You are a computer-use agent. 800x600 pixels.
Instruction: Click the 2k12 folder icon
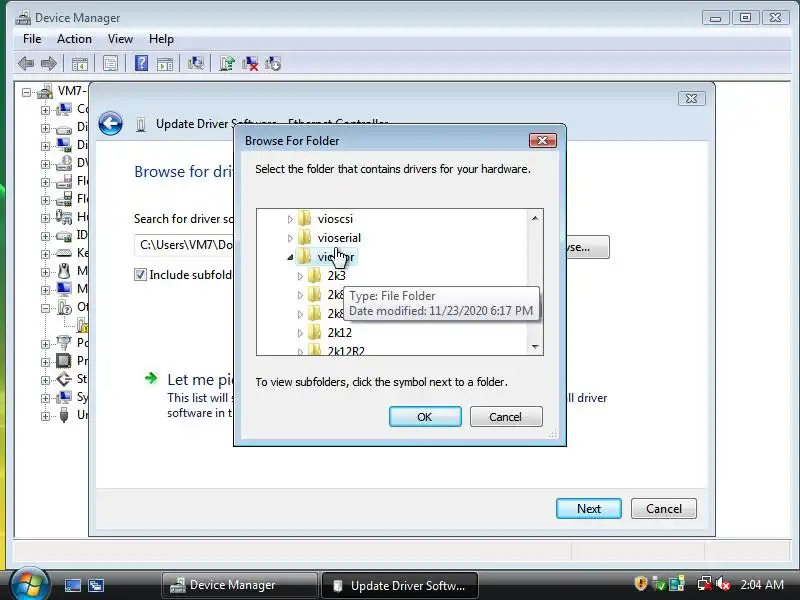point(315,333)
